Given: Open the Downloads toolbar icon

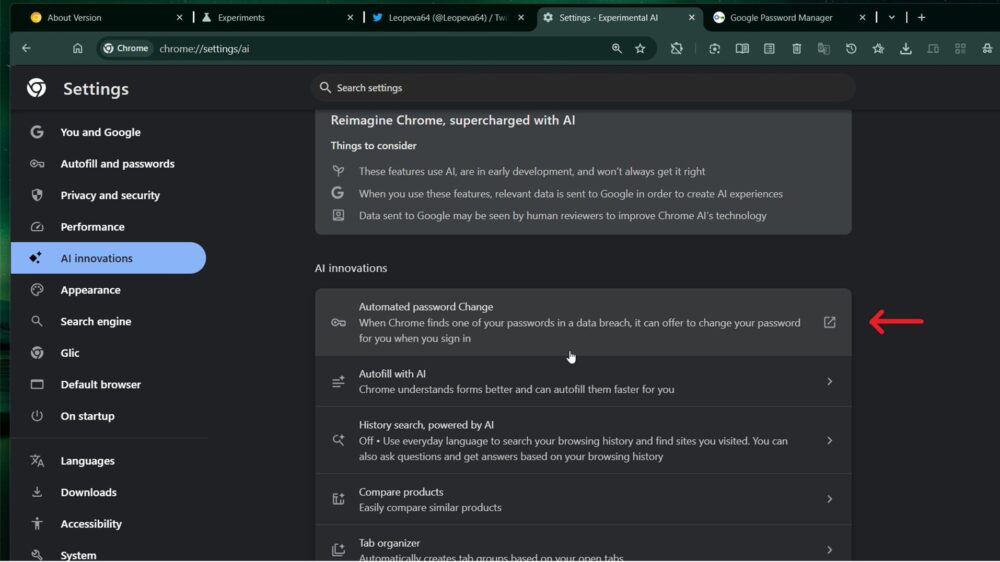Looking at the screenshot, I should click(x=906, y=48).
